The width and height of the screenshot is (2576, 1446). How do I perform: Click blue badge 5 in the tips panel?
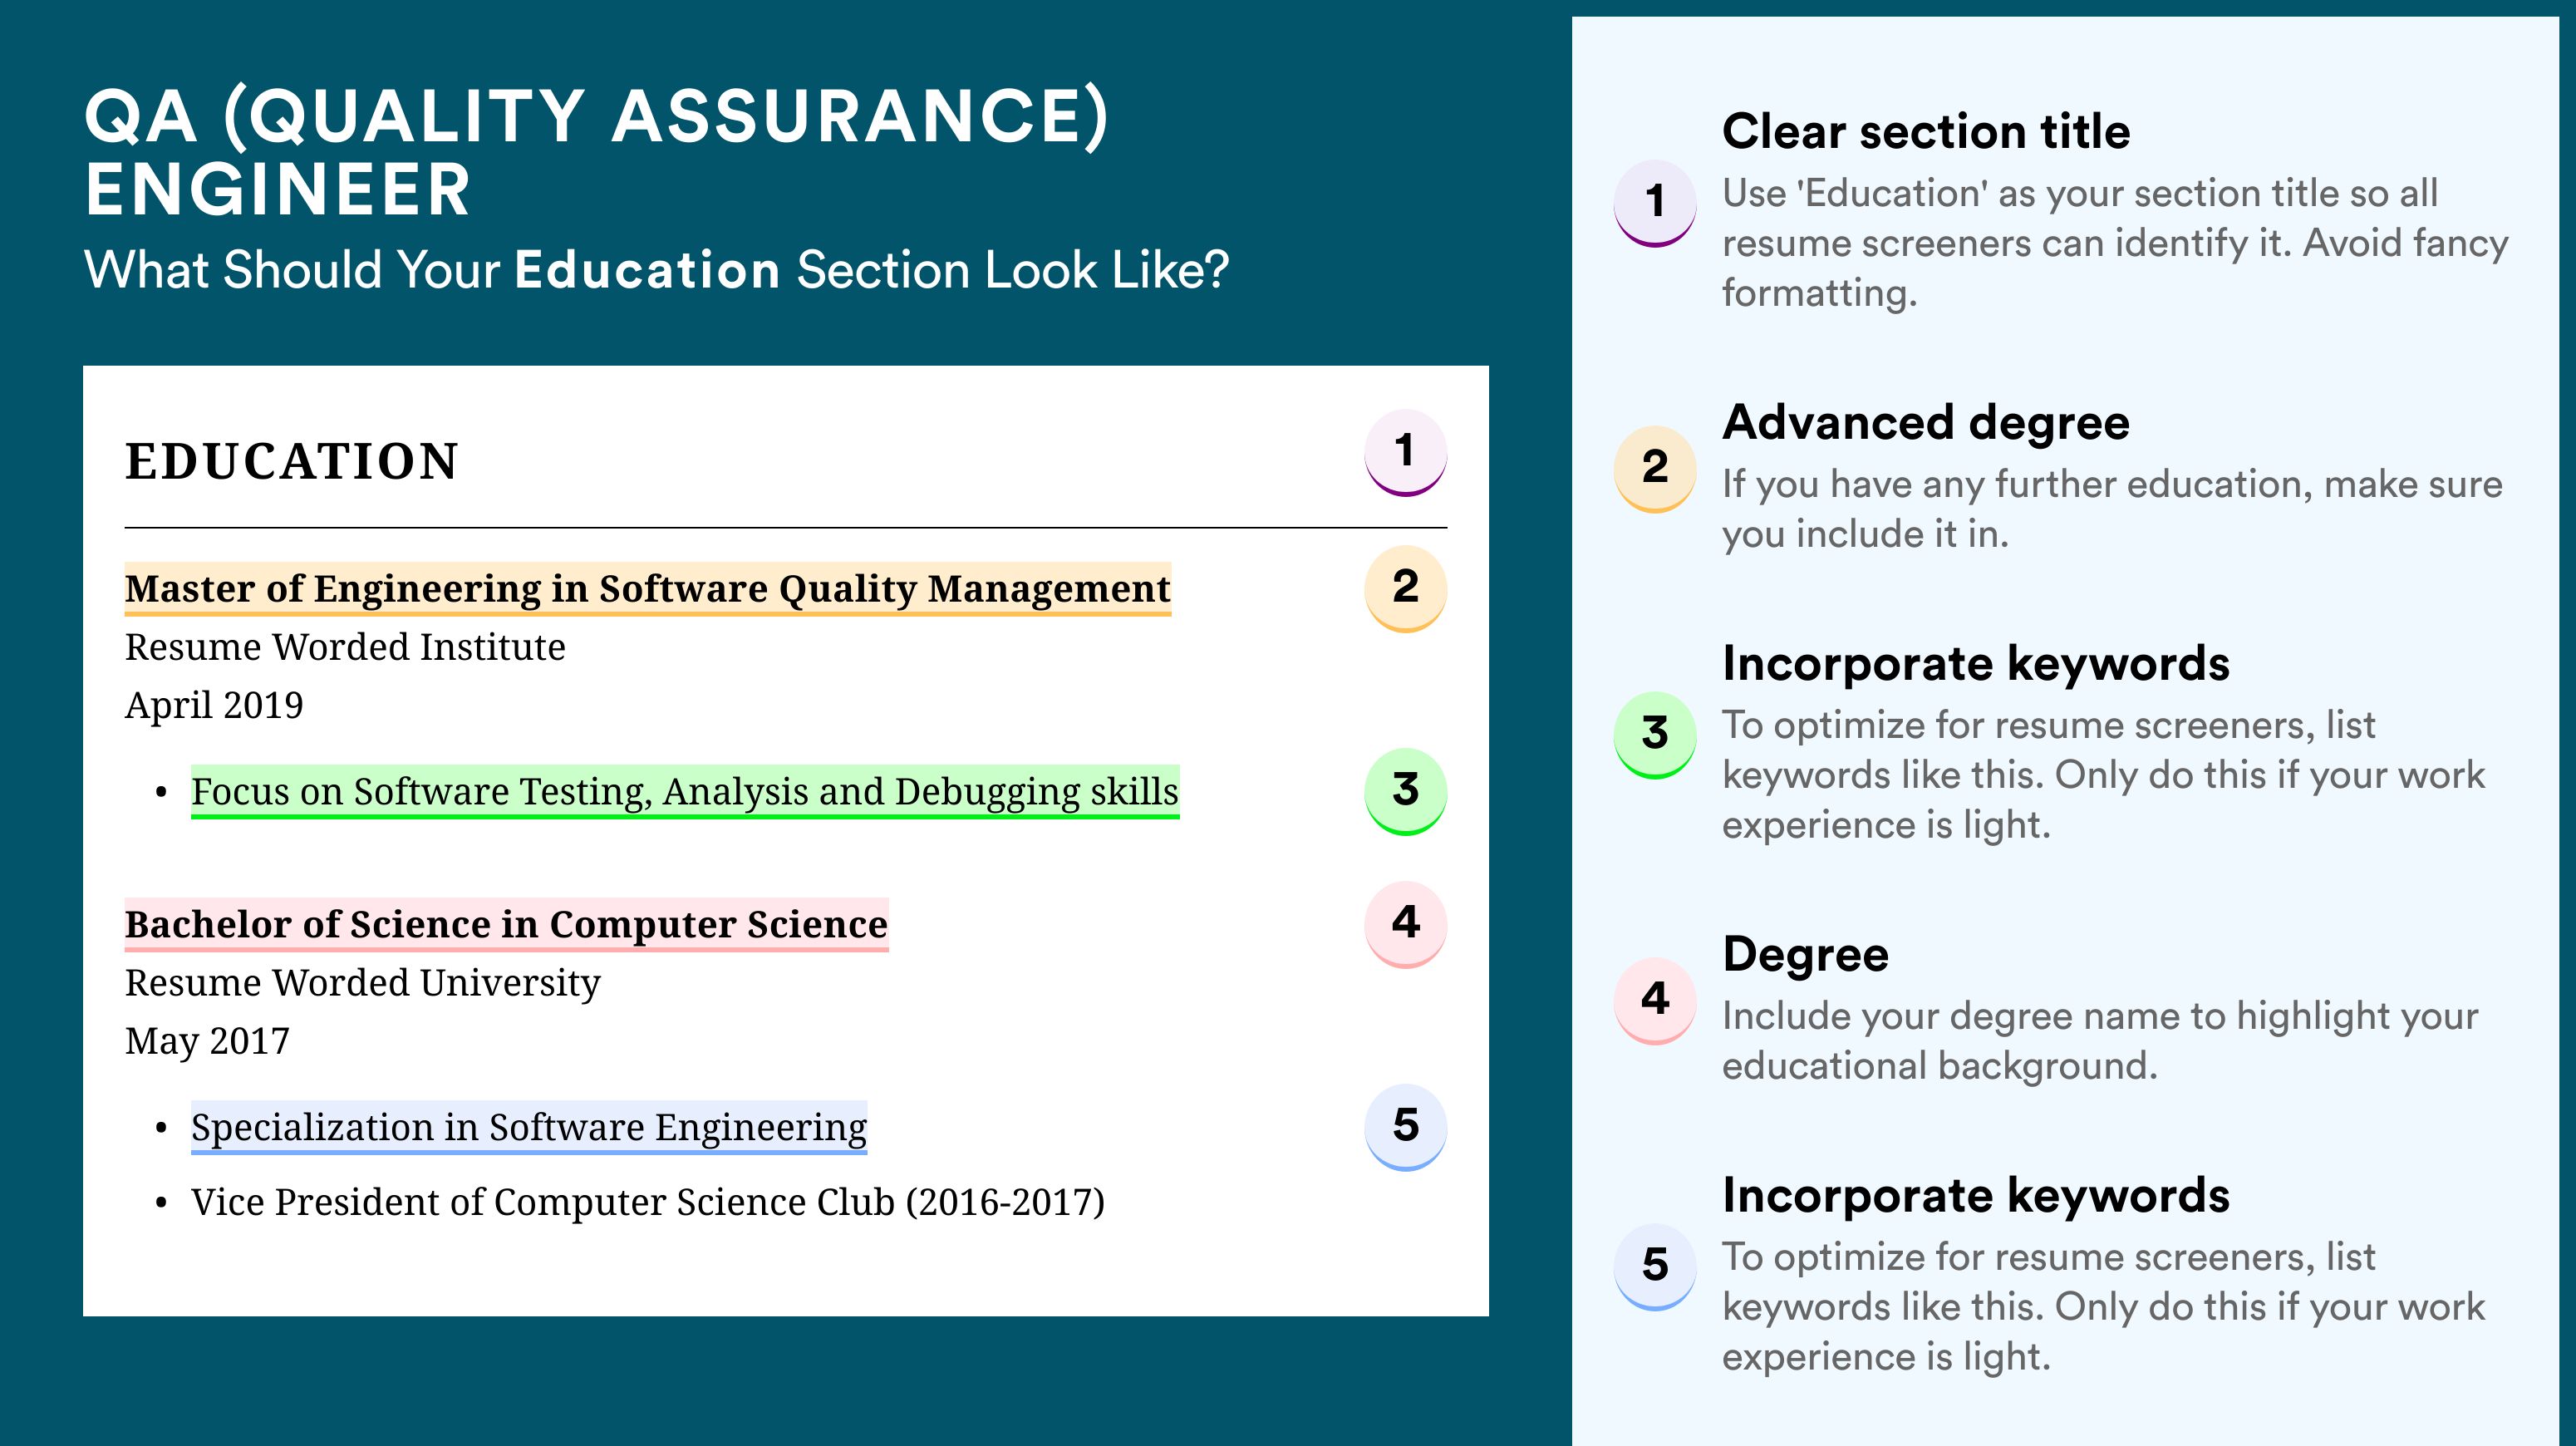pyautogui.click(x=1654, y=1267)
